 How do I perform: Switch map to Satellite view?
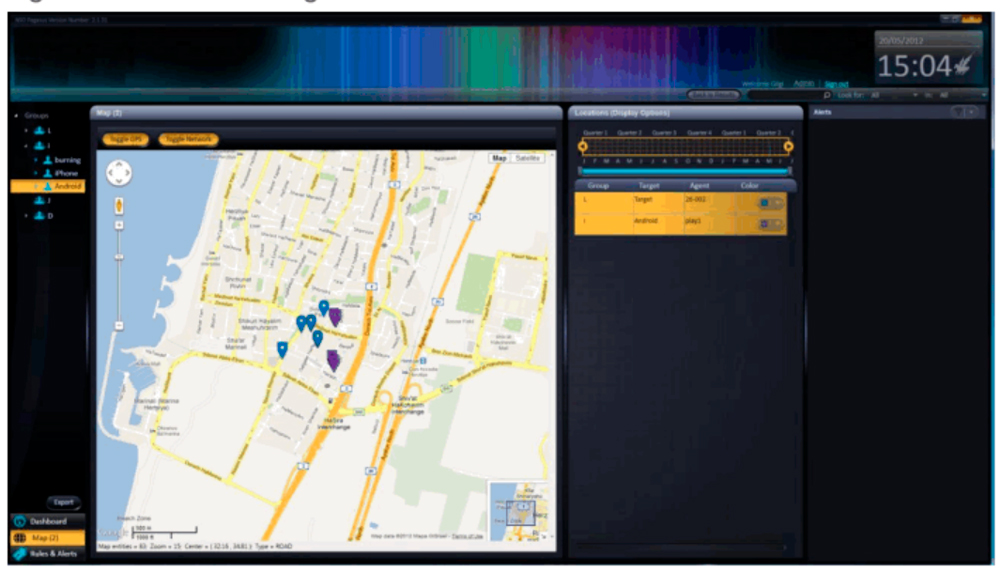pyautogui.click(x=527, y=158)
